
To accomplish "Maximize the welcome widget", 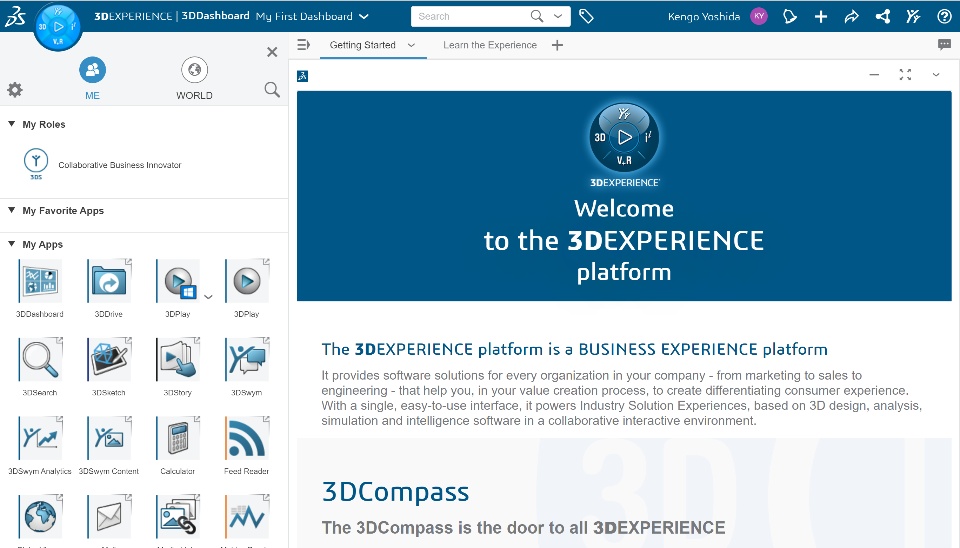I will pos(906,75).
